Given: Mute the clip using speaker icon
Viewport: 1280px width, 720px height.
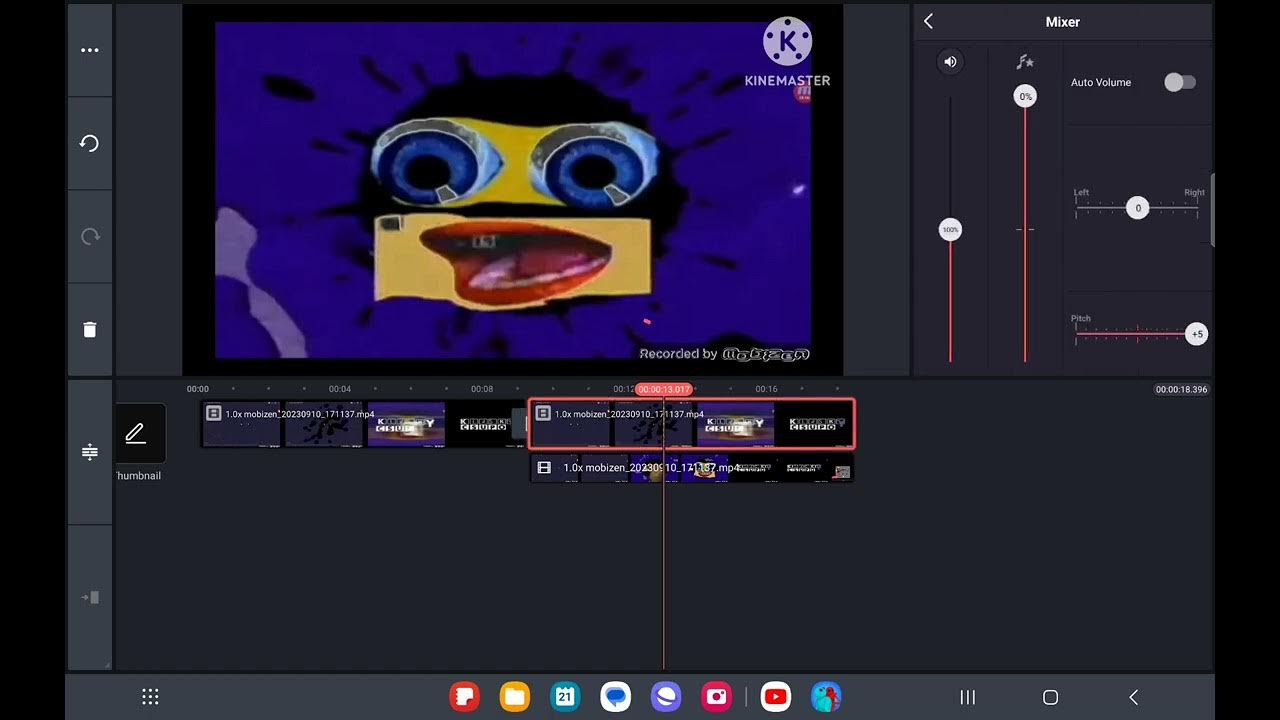Looking at the screenshot, I should click(950, 62).
